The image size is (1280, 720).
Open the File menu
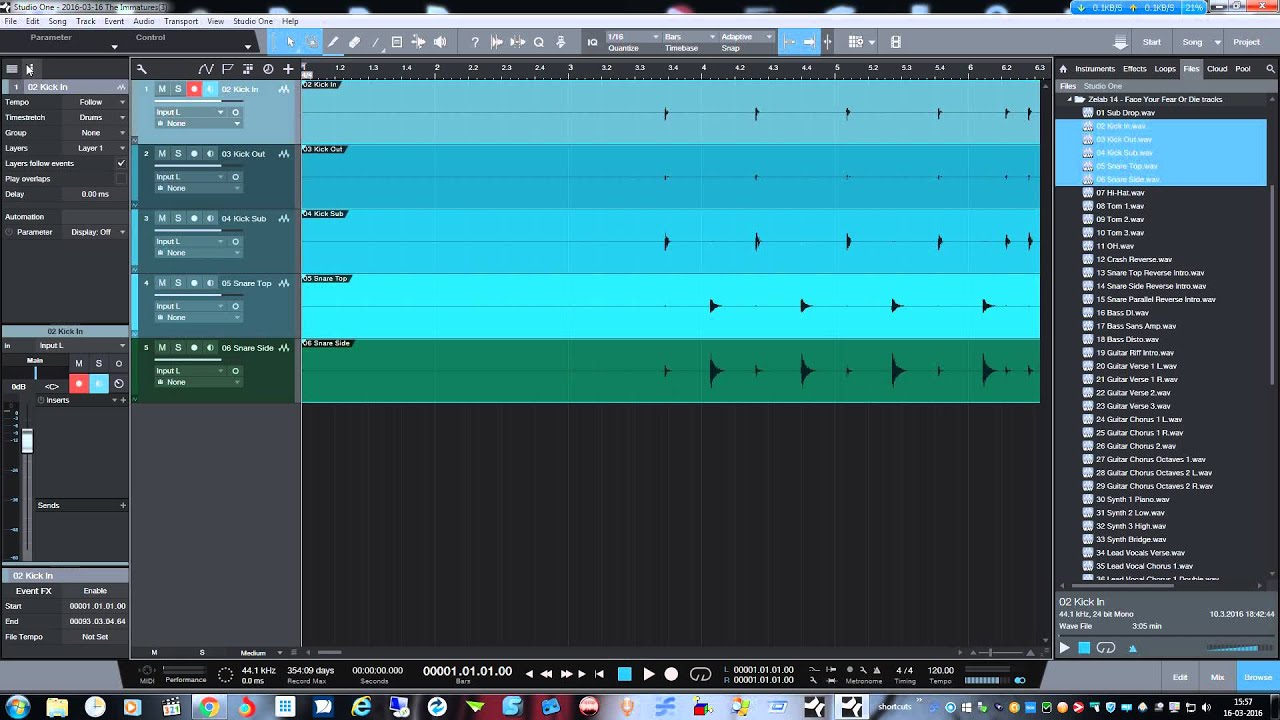click(11, 21)
